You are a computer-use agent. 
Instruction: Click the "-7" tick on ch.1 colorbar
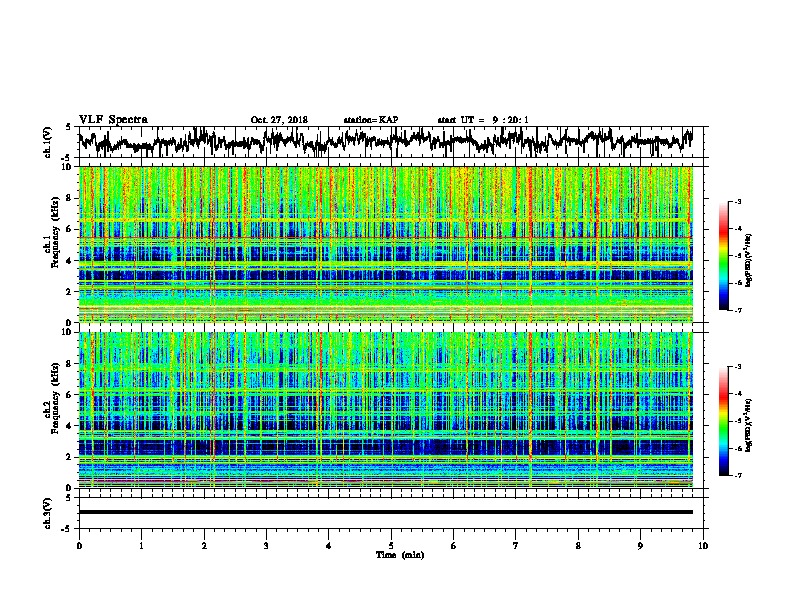[737, 310]
